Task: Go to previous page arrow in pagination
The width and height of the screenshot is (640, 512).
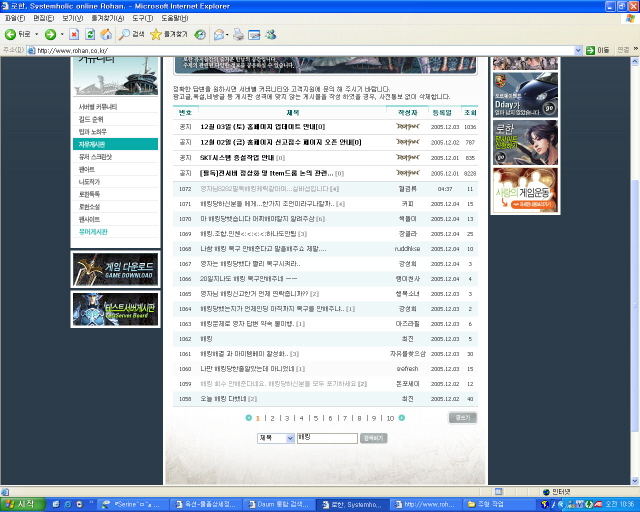Action: (x=248, y=418)
